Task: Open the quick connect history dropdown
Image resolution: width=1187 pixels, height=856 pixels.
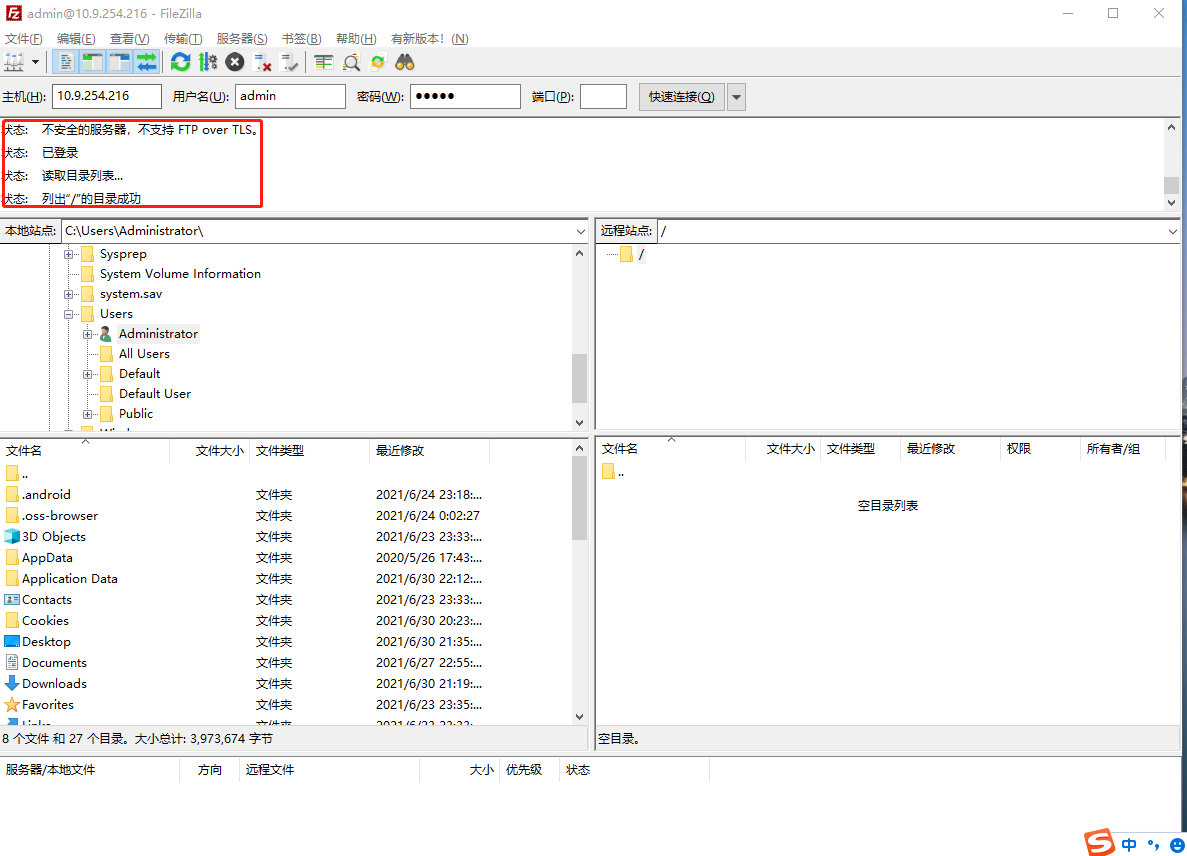Action: pyautogui.click(x=737, y=97)
